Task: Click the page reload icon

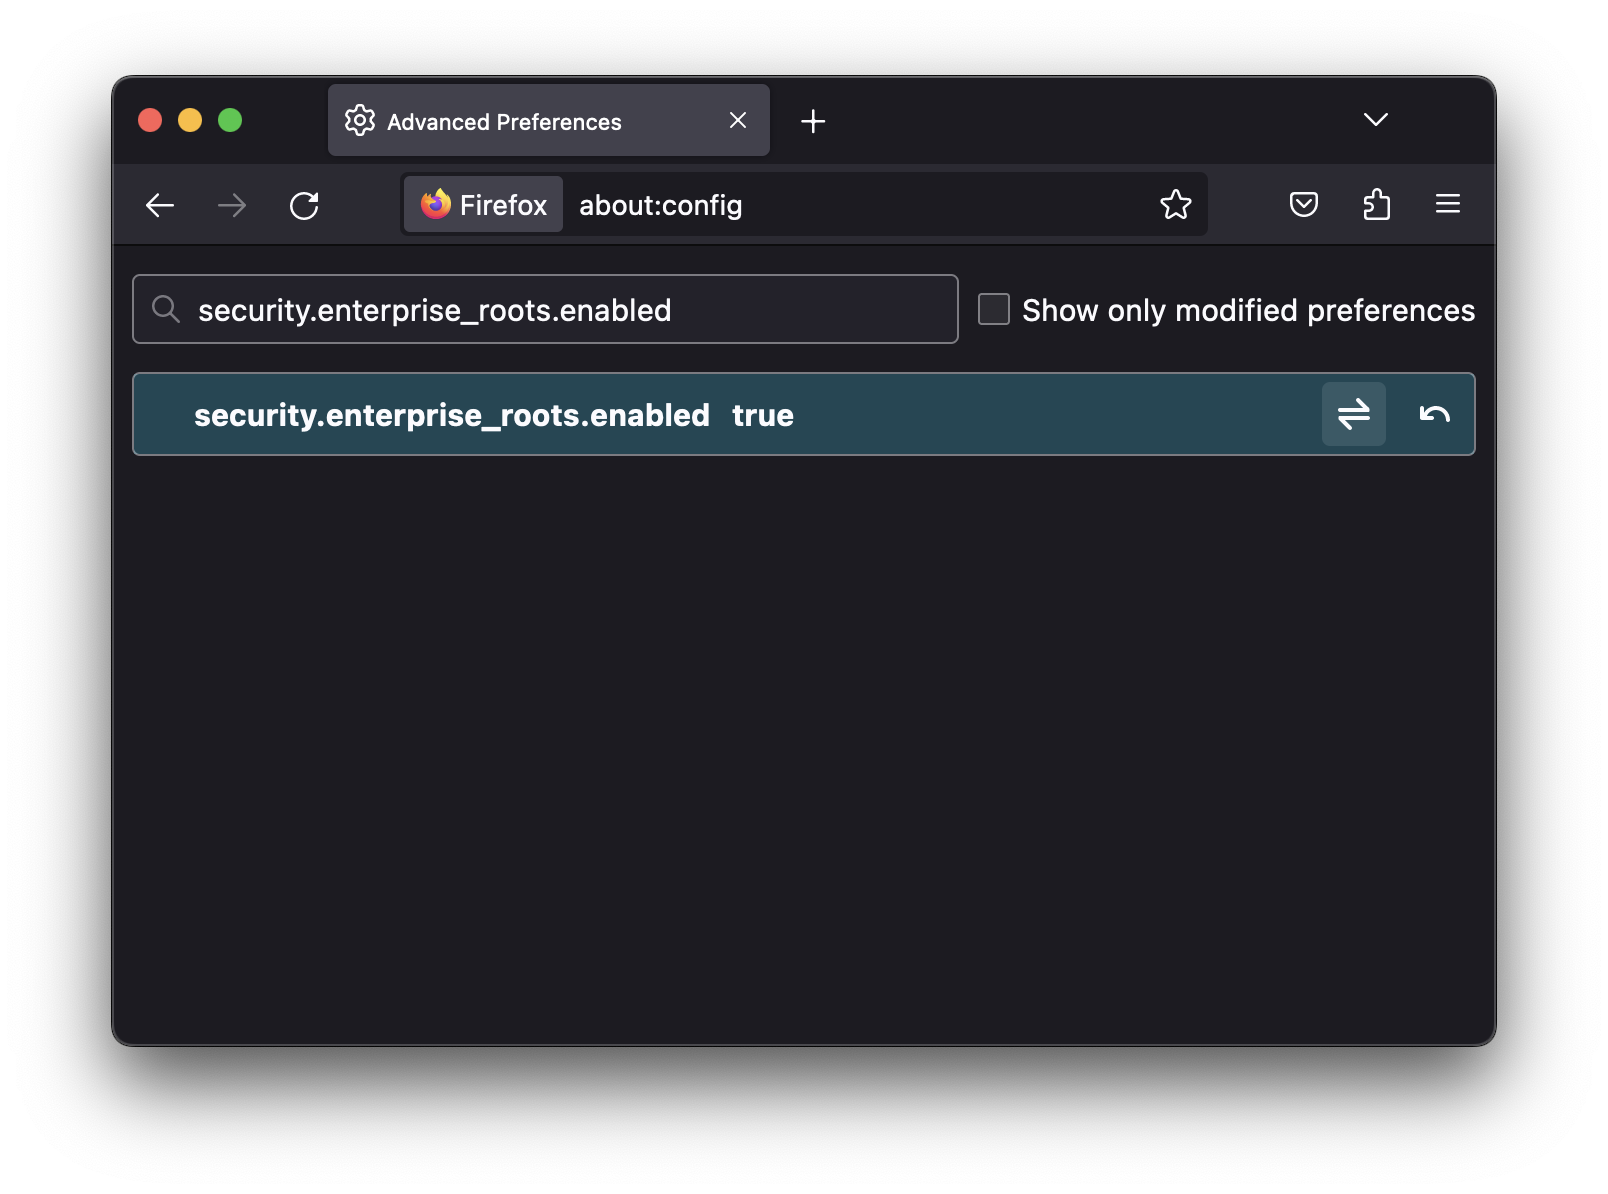Action: pos(306,205)
